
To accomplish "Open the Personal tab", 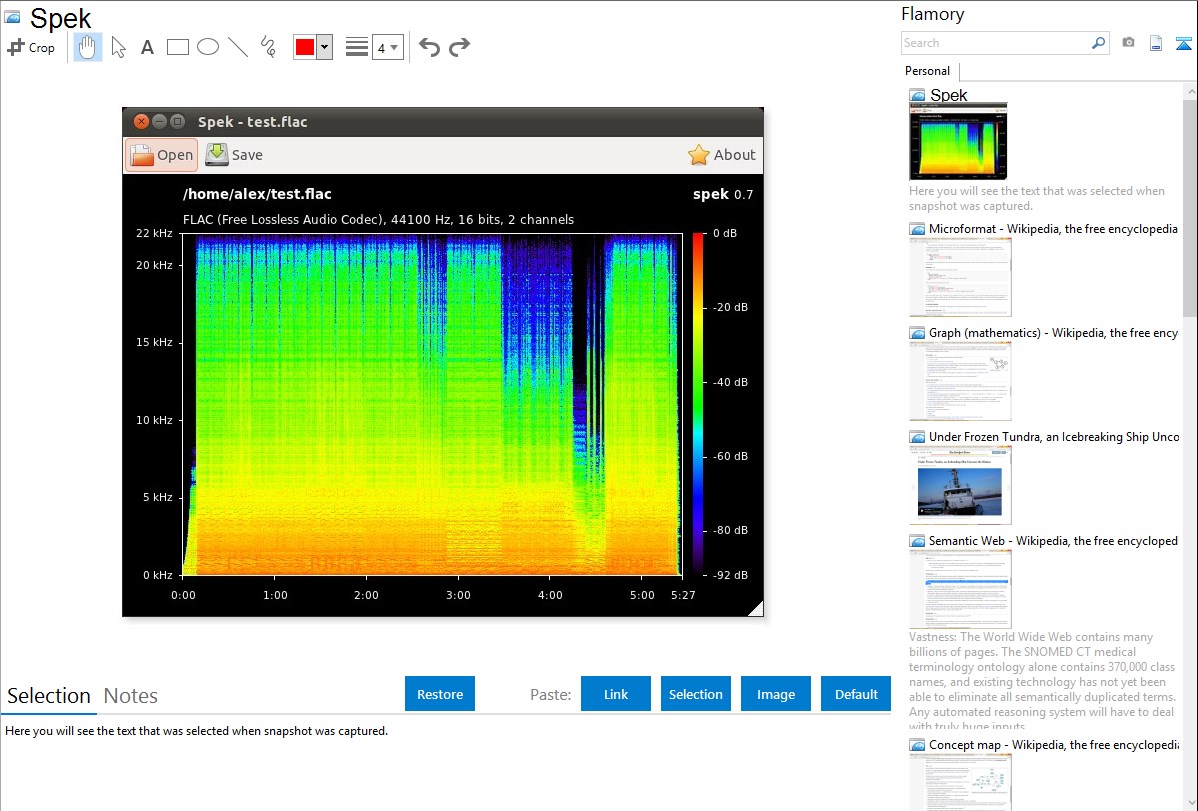I will click(x=927, y=71).
